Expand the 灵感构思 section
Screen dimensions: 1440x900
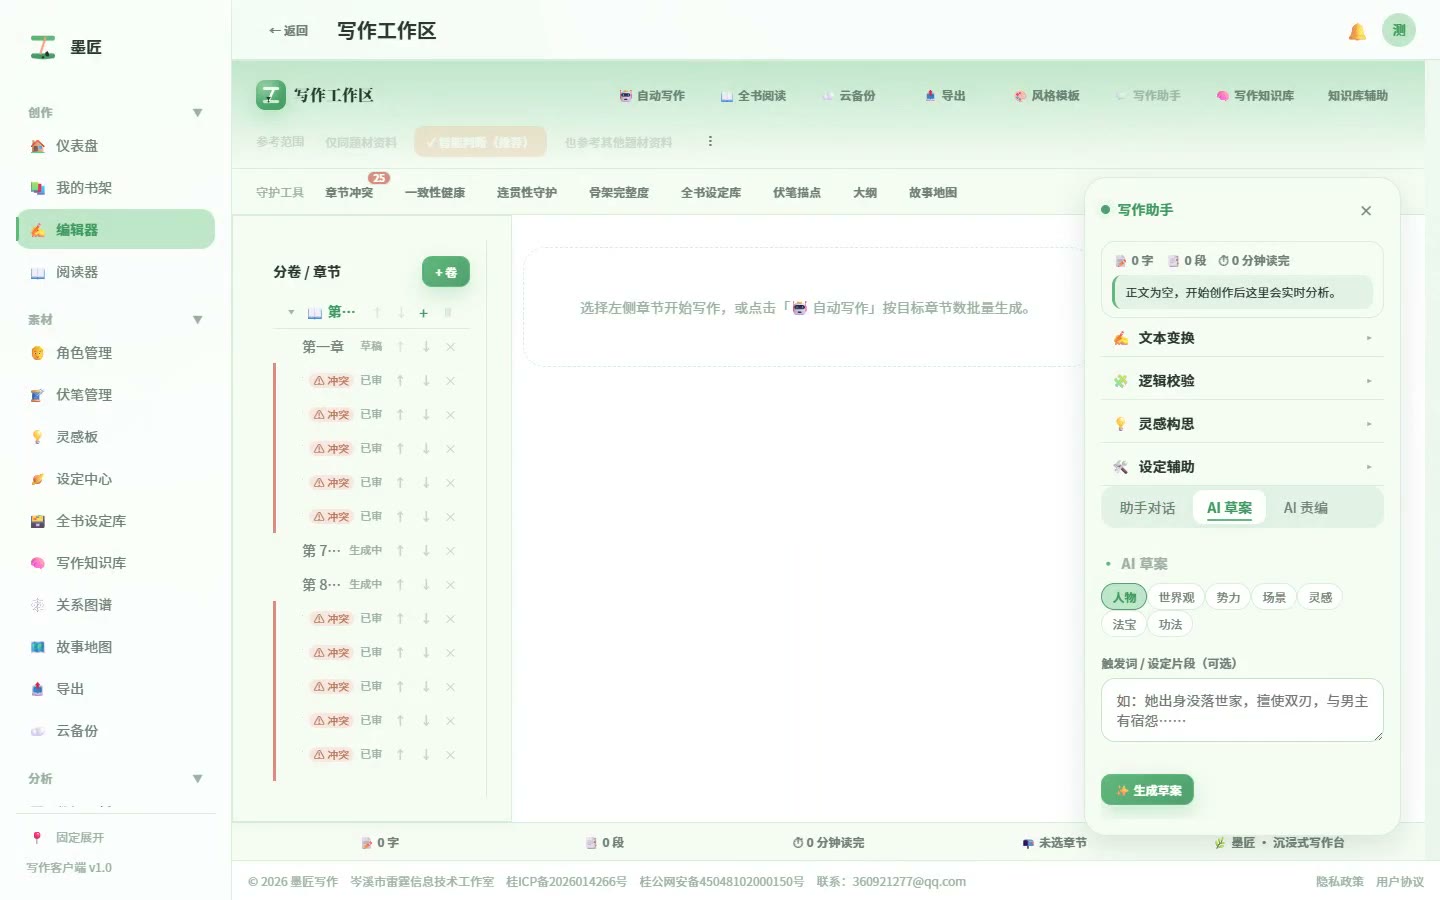(x=1242, y=424)
